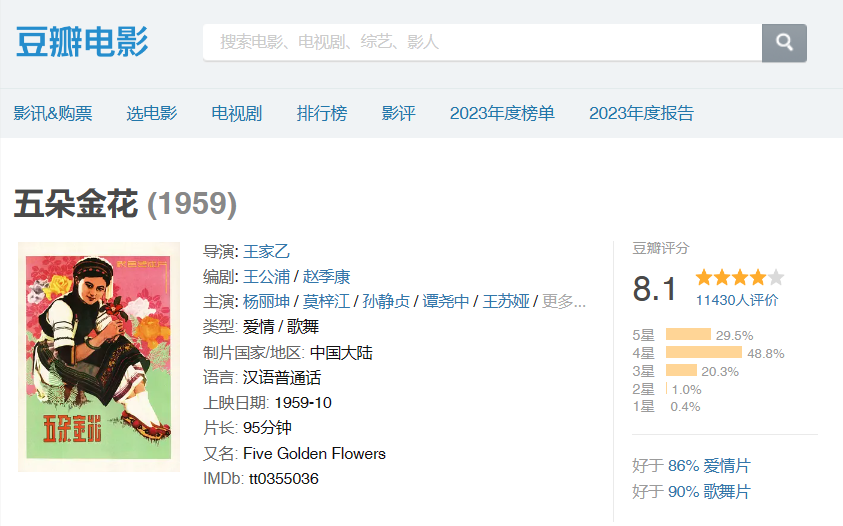
Task: Open the 五朵金花 movie poster
Action: pyautogui.click(x=99, y=356)
